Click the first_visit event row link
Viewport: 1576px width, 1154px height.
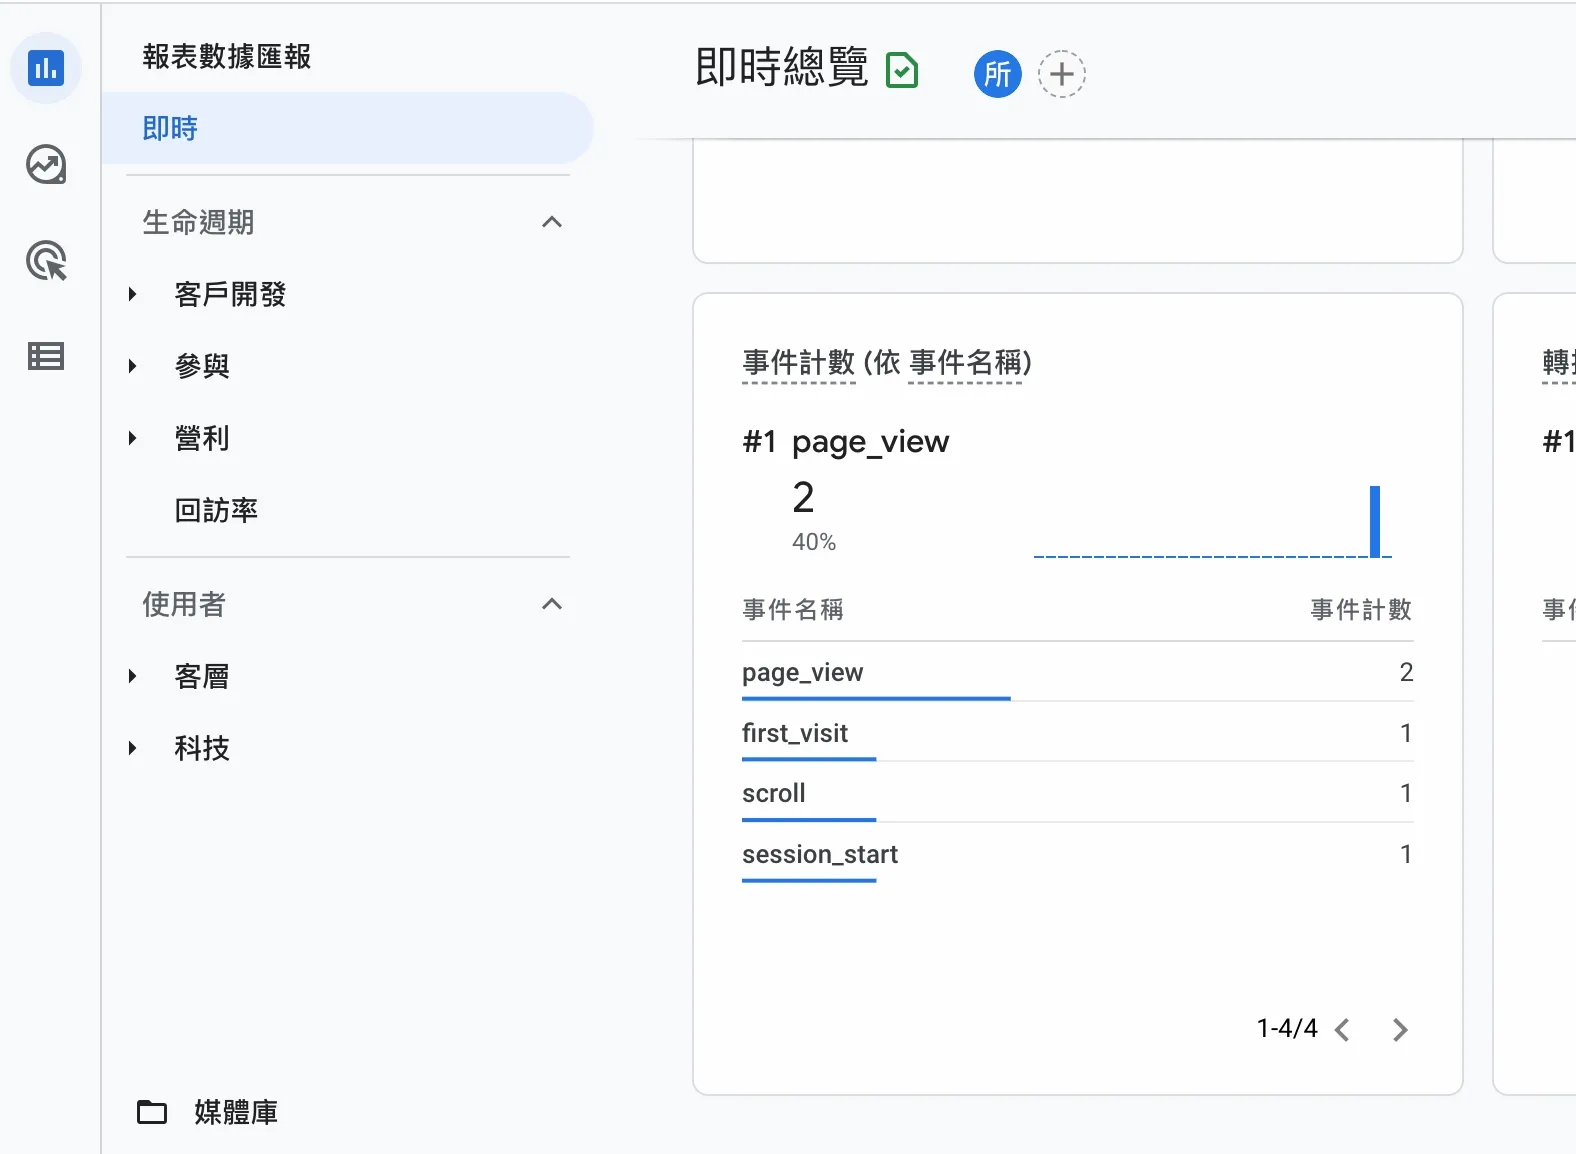(795, 733)
